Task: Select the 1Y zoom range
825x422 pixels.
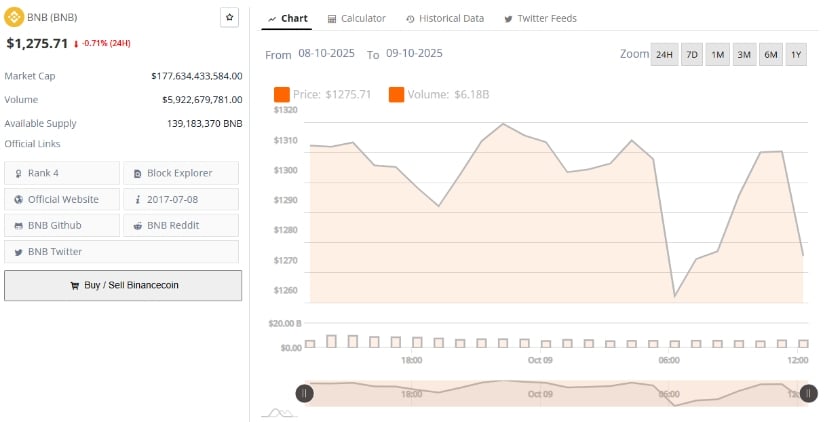Action: (x=797, y=54)
